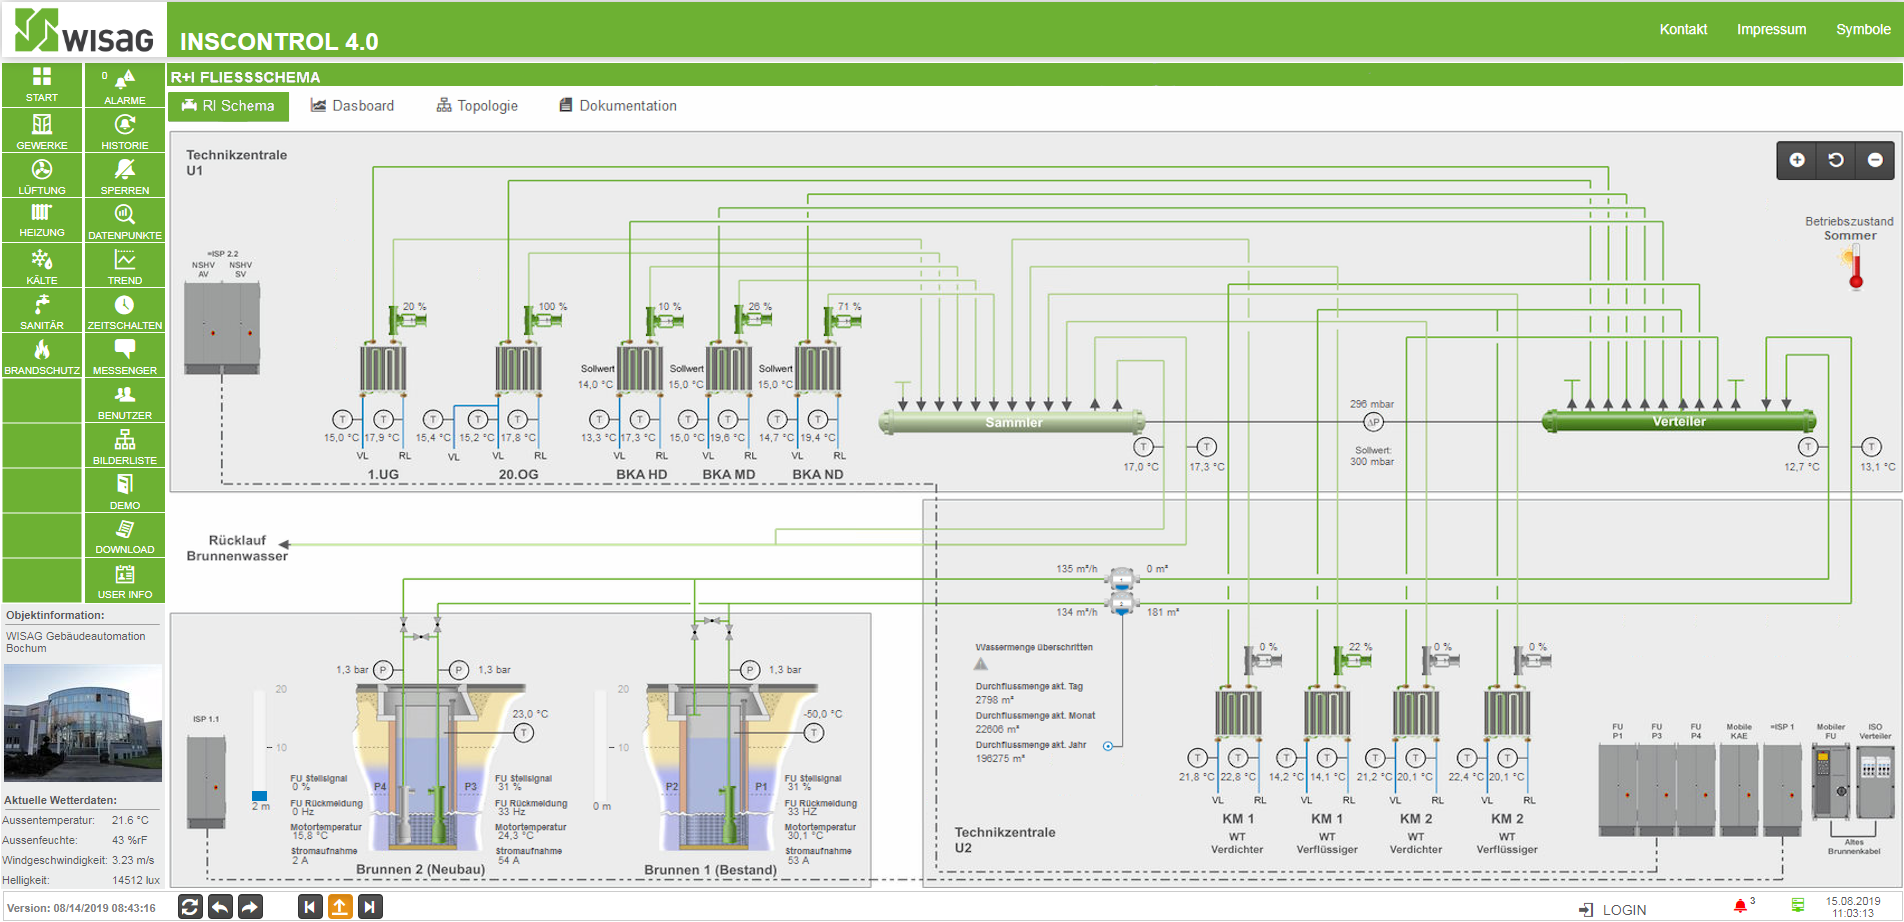Viewport: 1904px width, 922px height.
Task: Open the GEWERKE section
Action: click(x=42, y=130)
